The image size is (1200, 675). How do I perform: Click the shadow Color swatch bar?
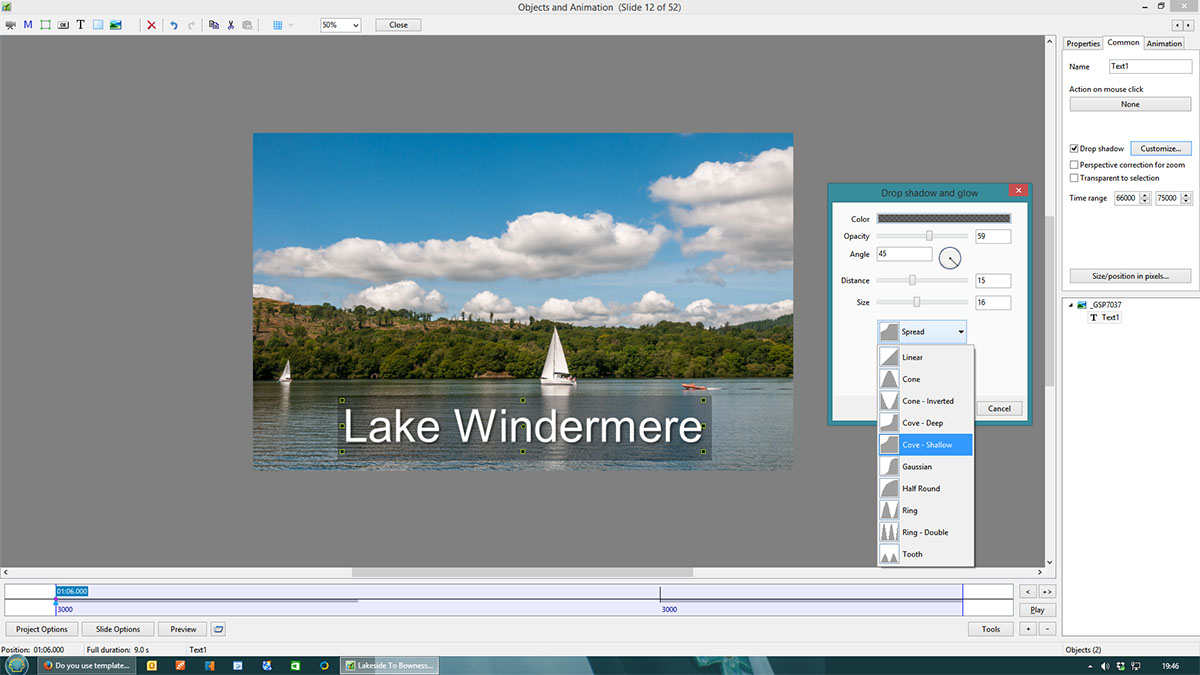943,219
